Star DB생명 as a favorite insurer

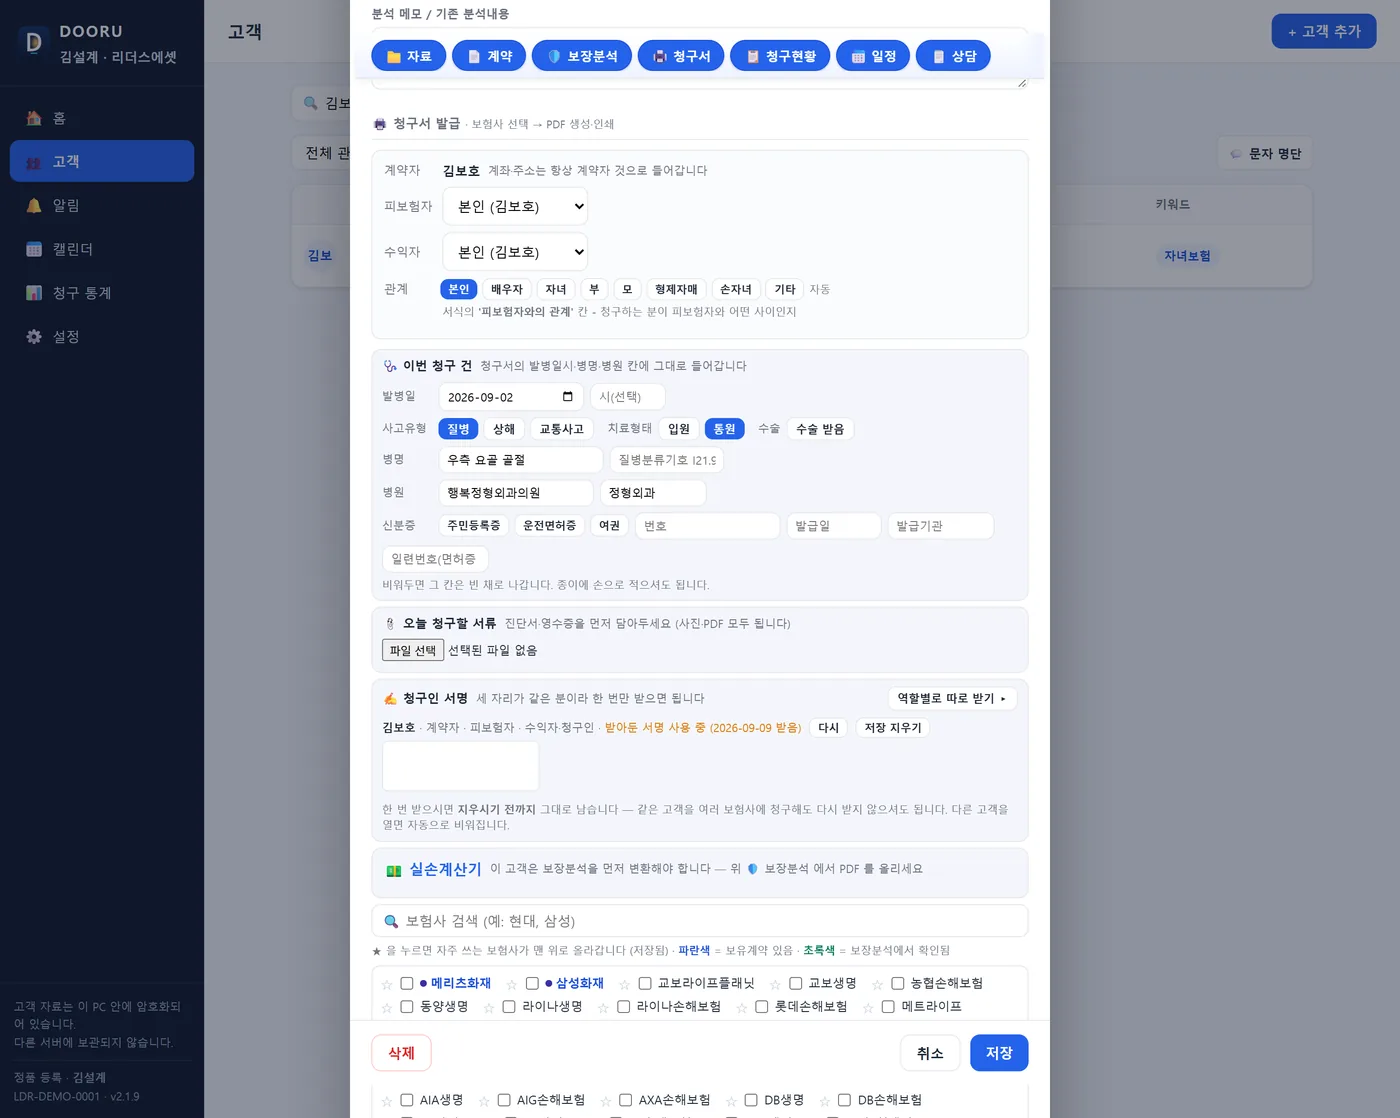731,1101
